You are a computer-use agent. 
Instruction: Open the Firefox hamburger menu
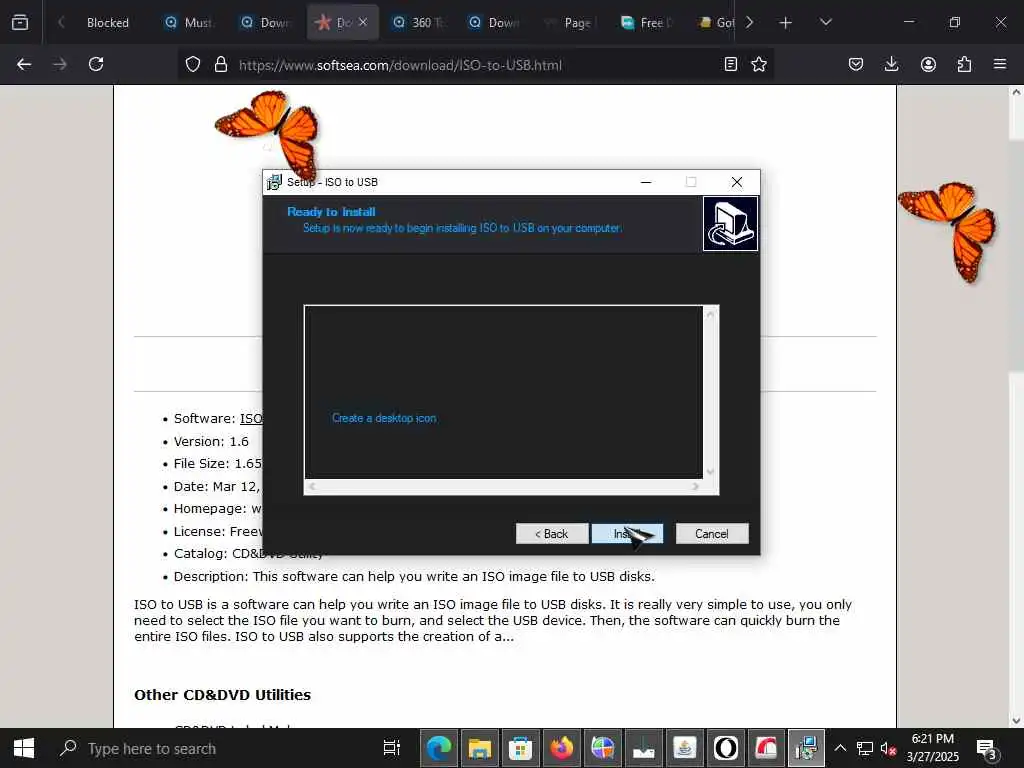pyautogui.click(x=1000, y=64)
